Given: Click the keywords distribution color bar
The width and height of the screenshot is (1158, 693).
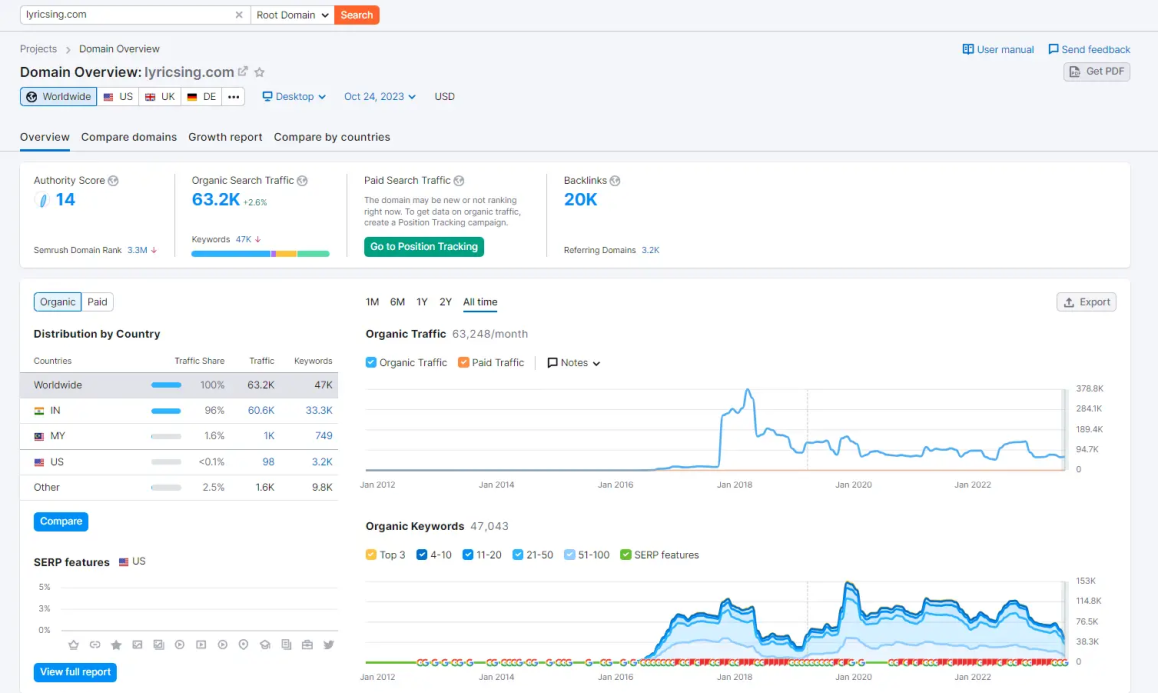Looking at the screenshot, I should click(260, 254).
